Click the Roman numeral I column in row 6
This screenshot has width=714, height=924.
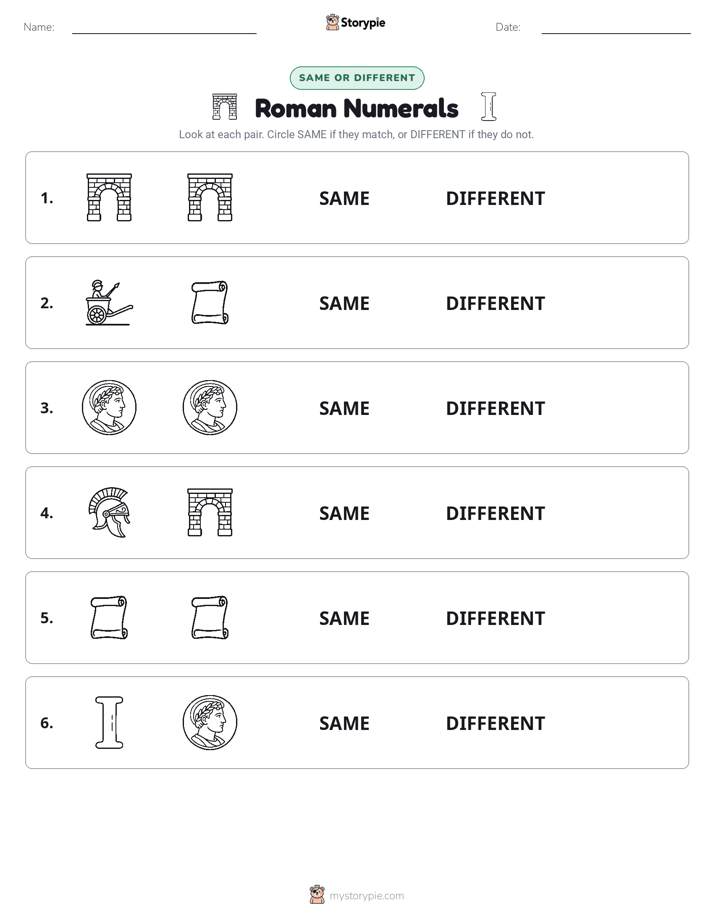tap(109, 722)
